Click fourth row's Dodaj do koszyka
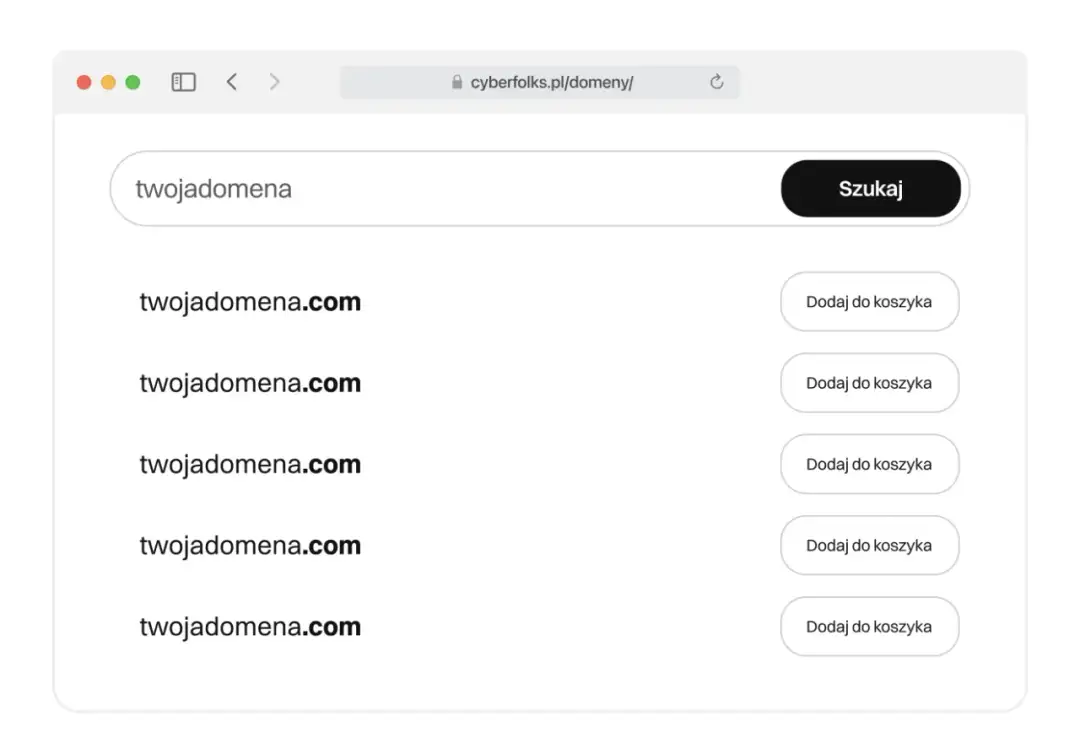Viewport: 1080px width, 748px height. tap(869, 546)
